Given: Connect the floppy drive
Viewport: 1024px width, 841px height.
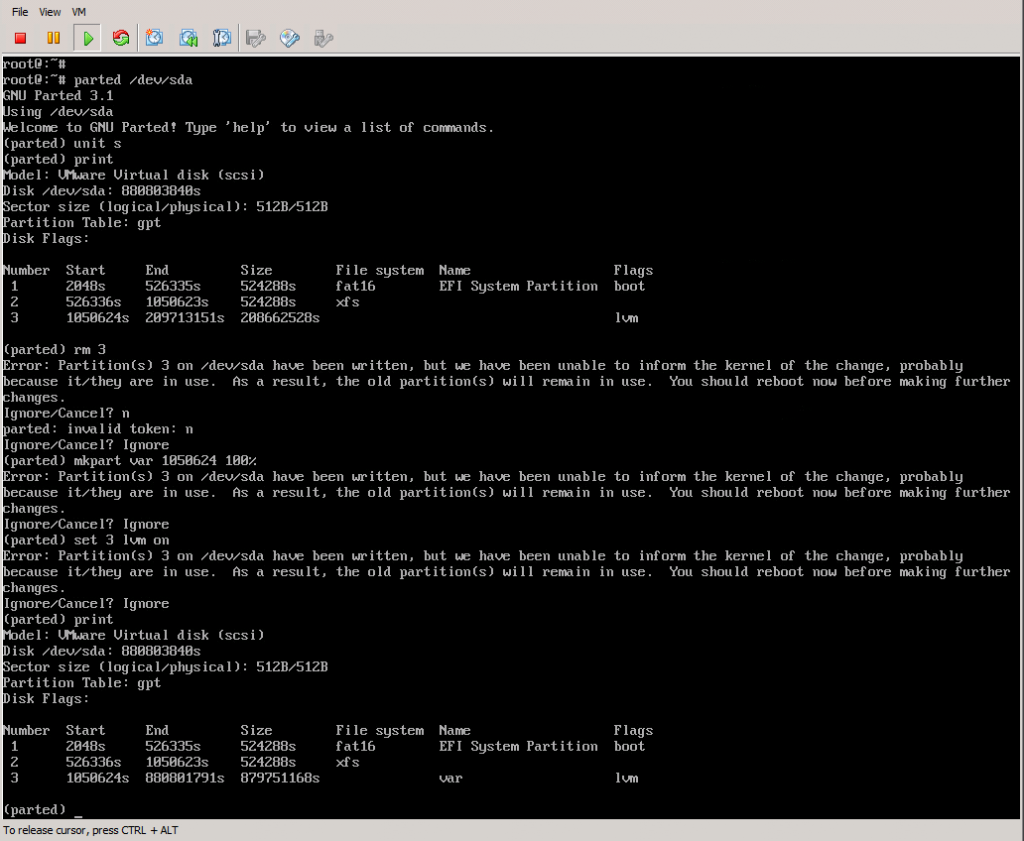Looking at the screenshot, I should click(256, 38).
